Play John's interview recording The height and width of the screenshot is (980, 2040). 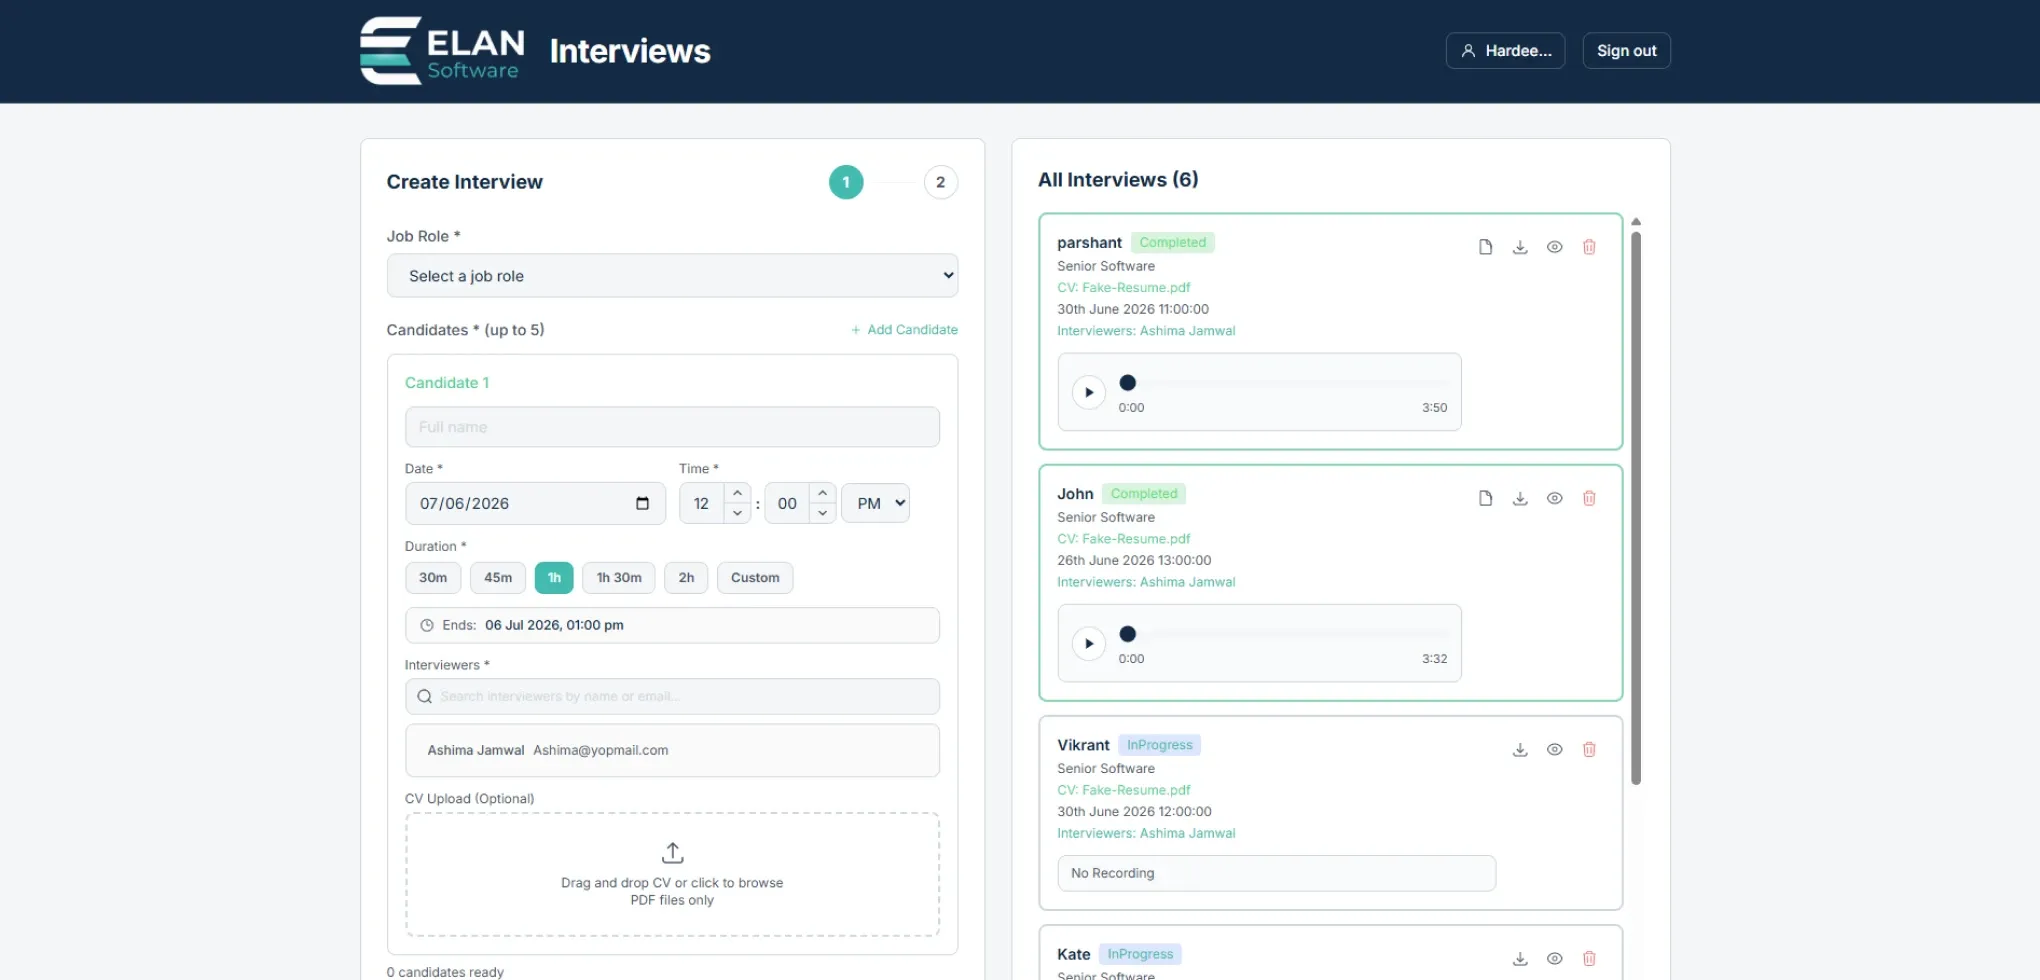pos(1089,643)
